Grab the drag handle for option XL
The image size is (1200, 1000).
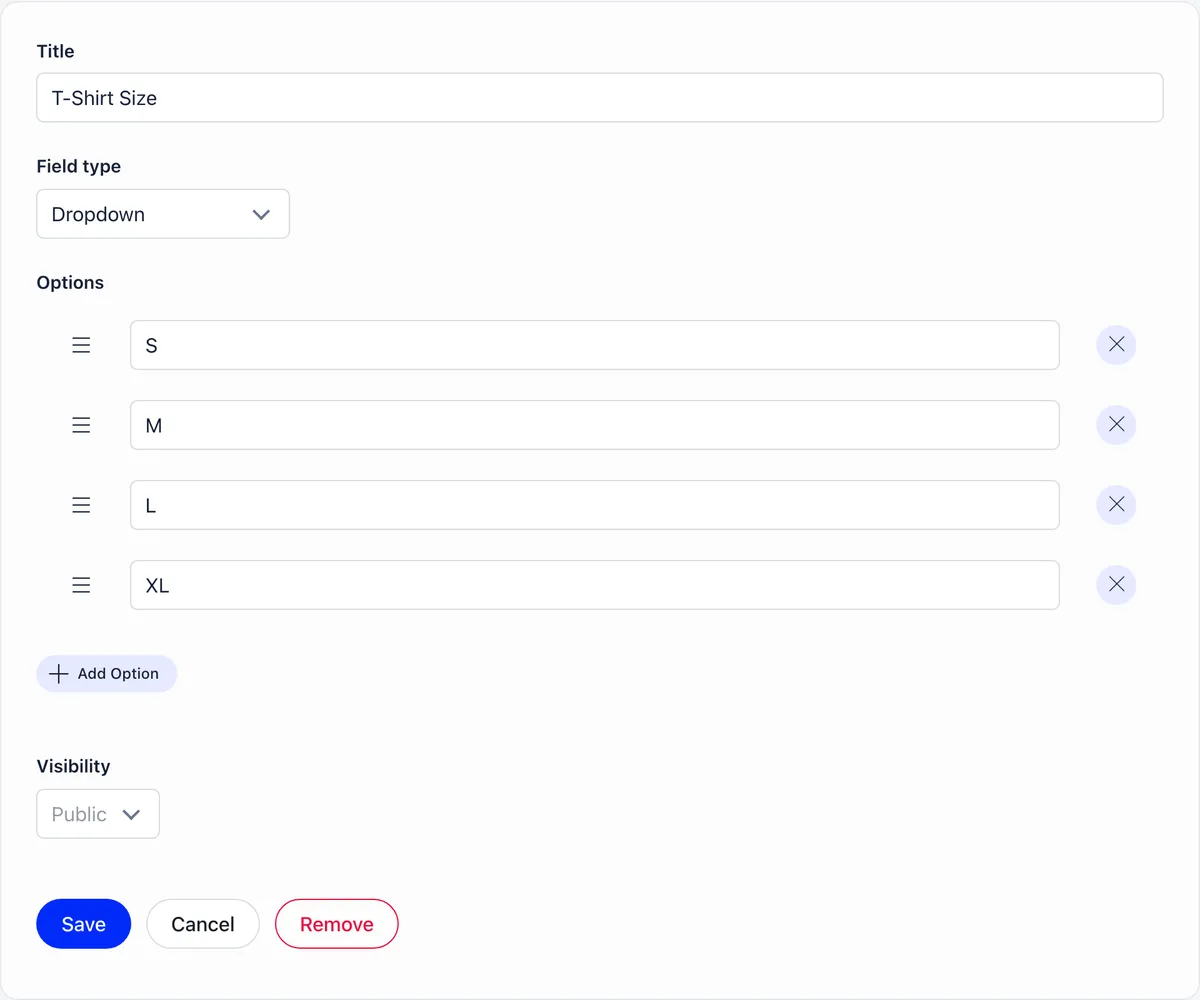coord(81,585)
